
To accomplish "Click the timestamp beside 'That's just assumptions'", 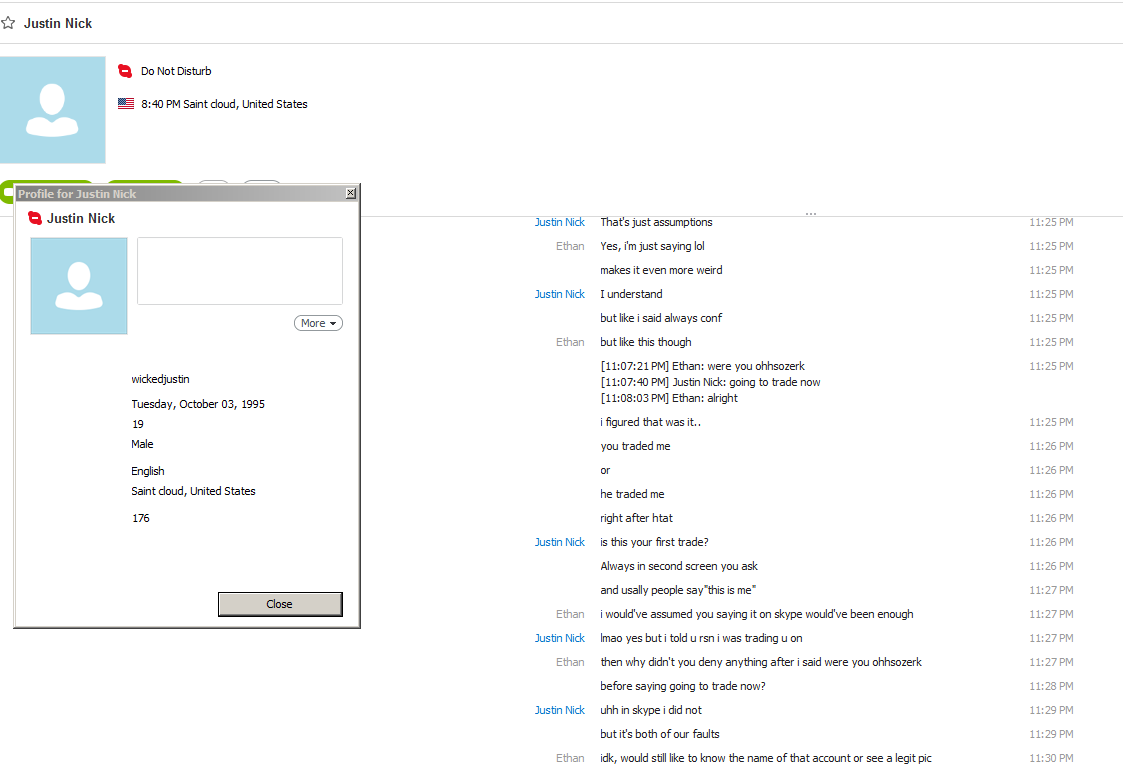I will [1051, 222].
